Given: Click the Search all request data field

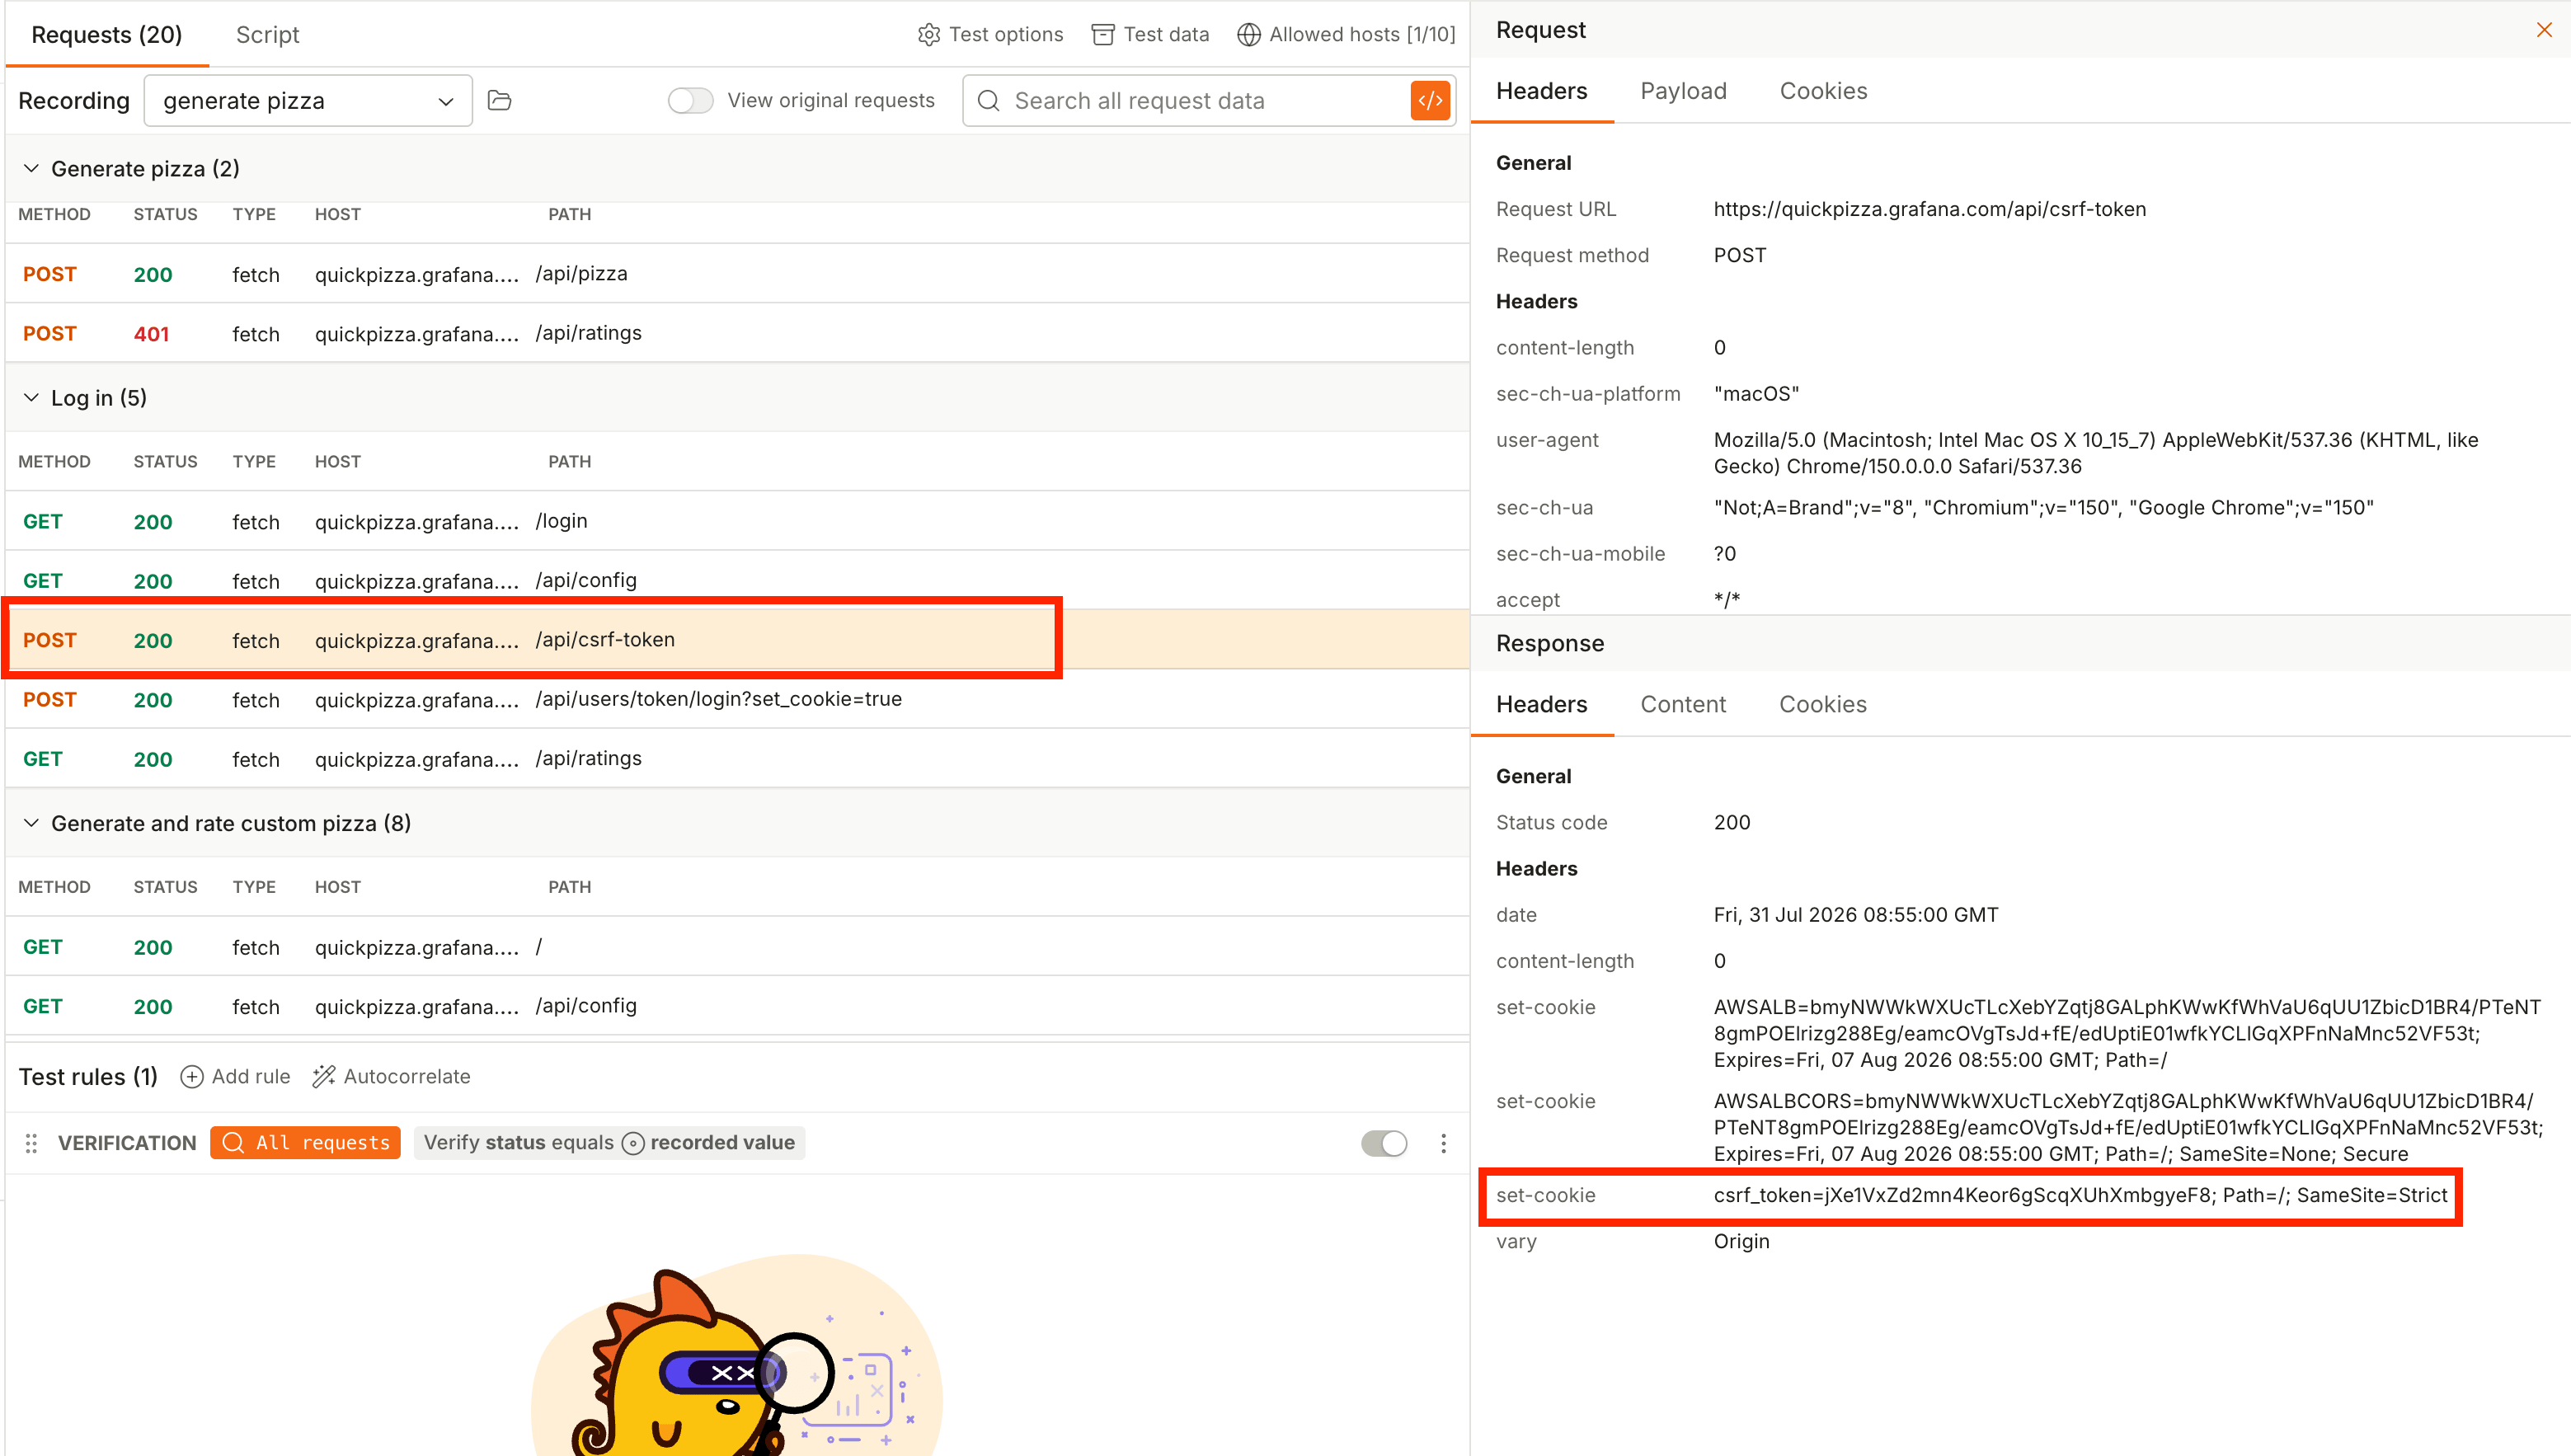Looking at the screenshot, I should click(1208, 100).
